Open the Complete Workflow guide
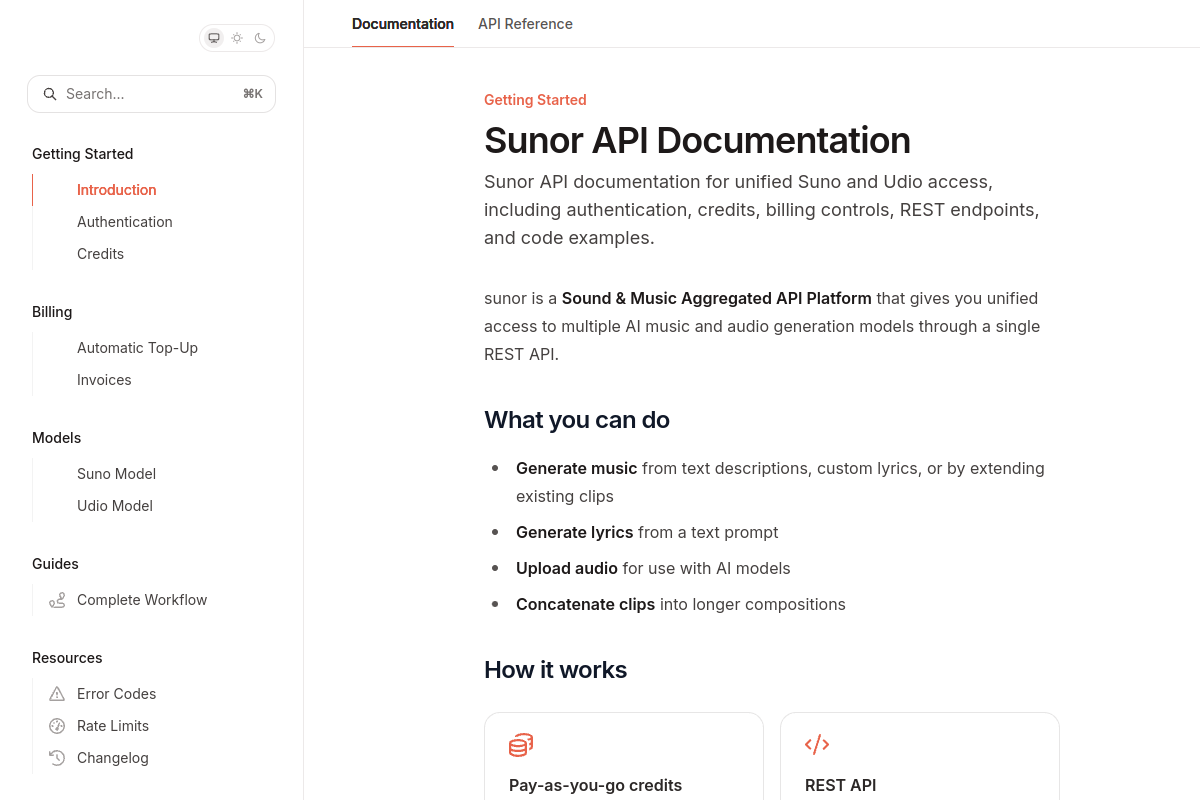This screenshot has height=800, width=1200. (x=142, y=600)
